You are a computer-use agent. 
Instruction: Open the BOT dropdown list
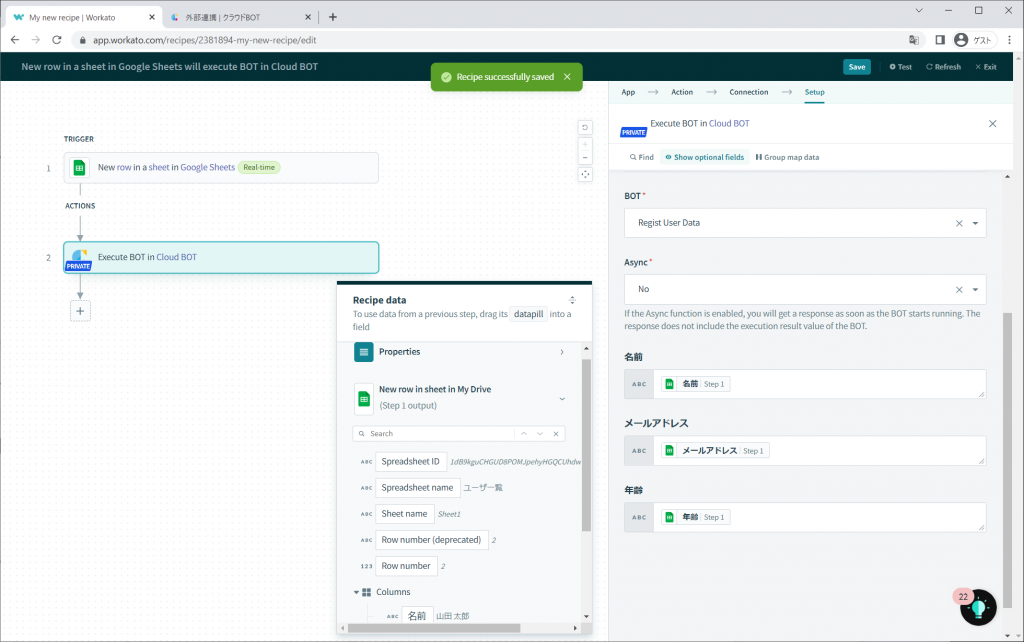coord(975,223)
